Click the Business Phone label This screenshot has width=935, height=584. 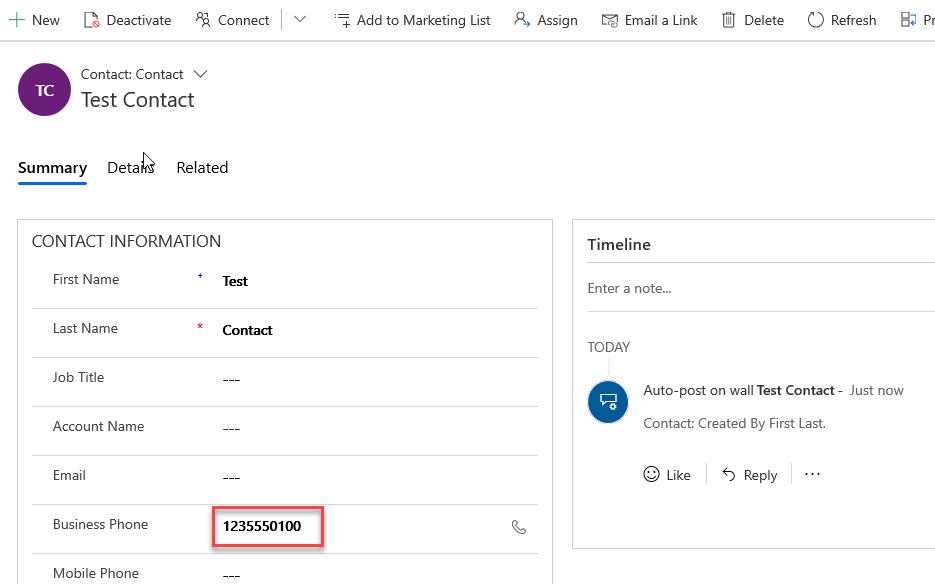(x=100, y=524)
